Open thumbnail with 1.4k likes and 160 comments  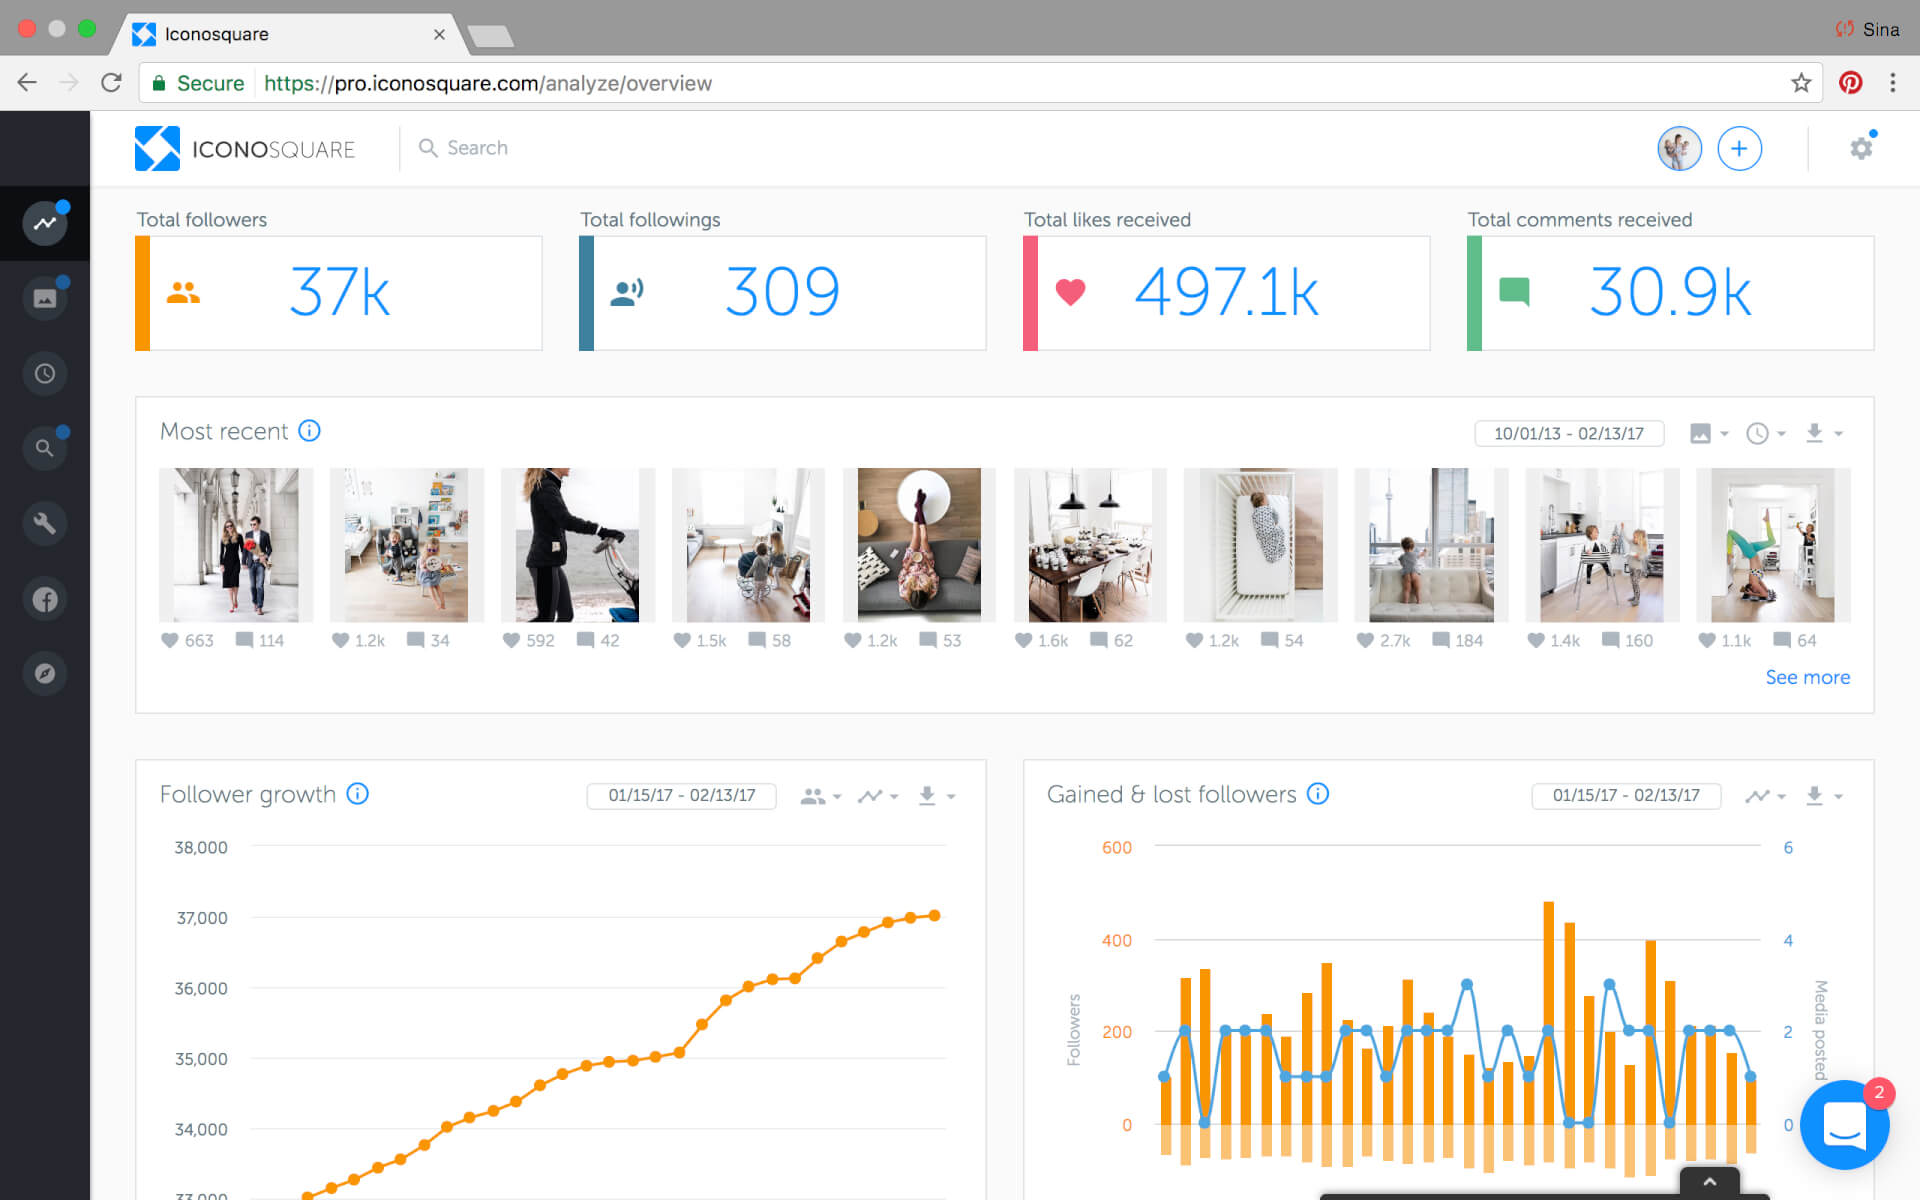point(1603,545)
